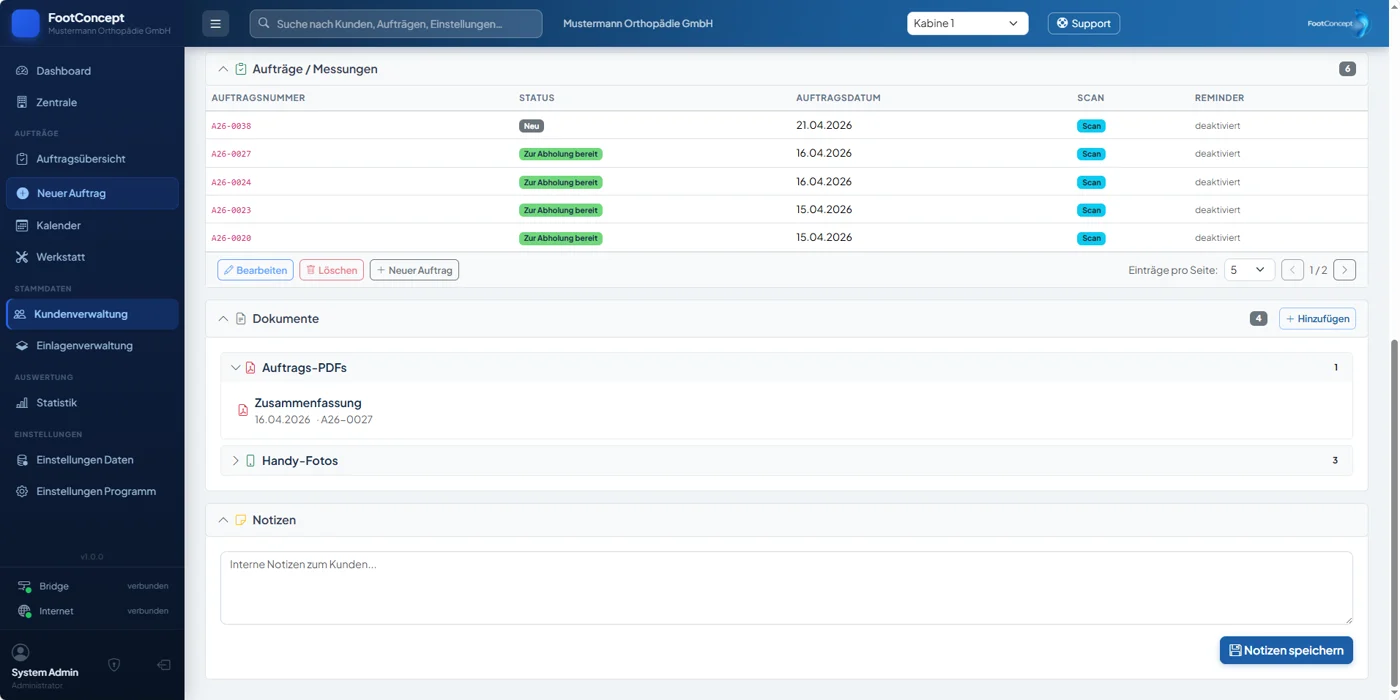Viewport: 1400px width, 700px height.
Task: Click the Scan badge for order A26-0027
Action: [x=1091, y=154]
